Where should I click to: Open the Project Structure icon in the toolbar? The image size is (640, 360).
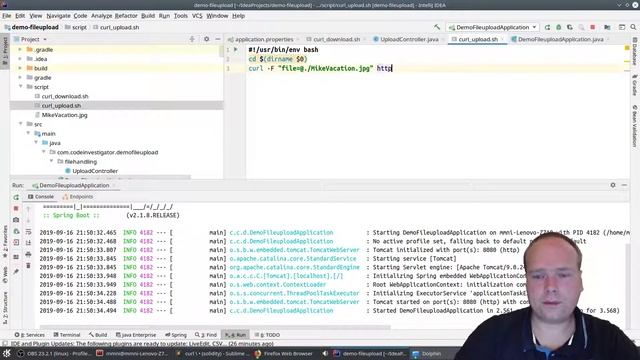coord(607,27)
